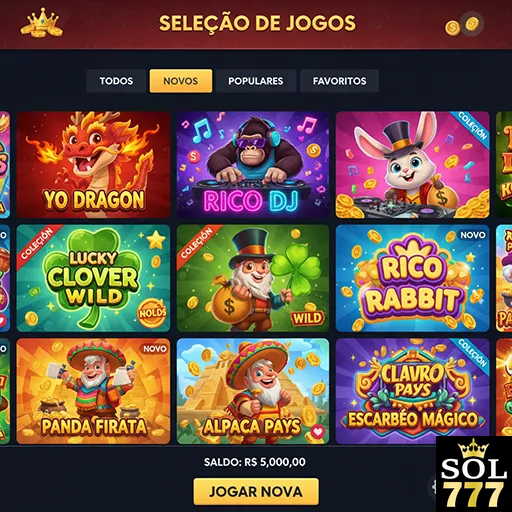Open the rabbit DJ with top hat game
This screenshot has width=512, height=512.
pyautogui.click(x=413, y=165)
